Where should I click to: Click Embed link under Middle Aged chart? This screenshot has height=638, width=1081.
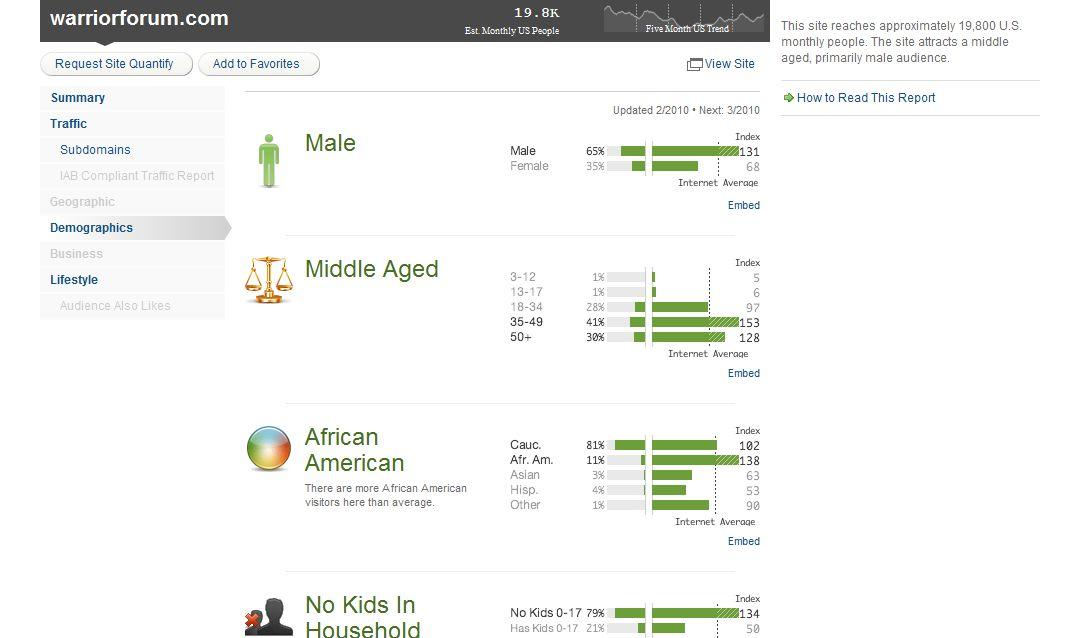743,373
